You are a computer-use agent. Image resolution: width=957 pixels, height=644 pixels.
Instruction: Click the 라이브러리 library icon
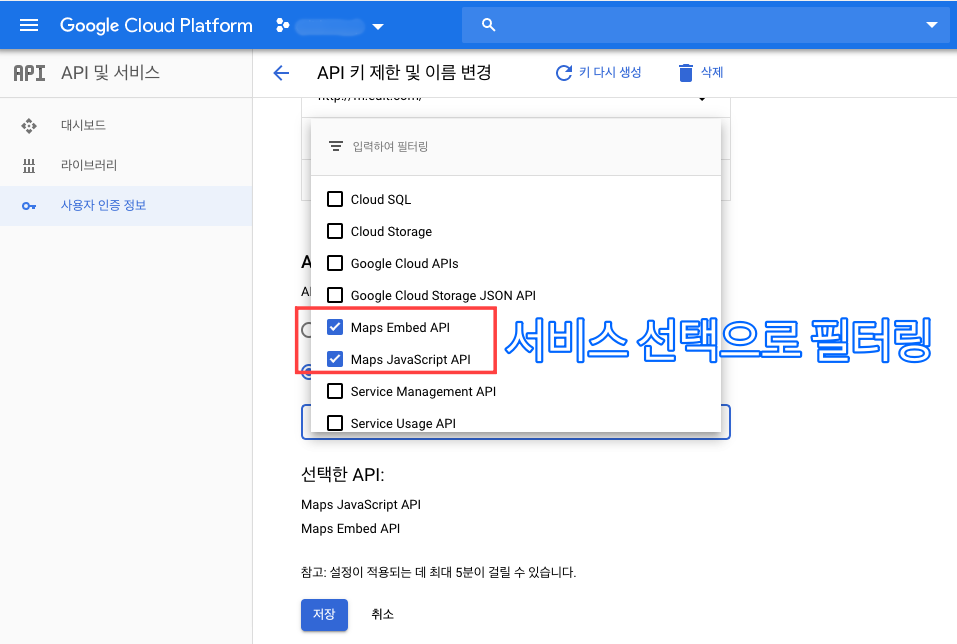tap(29, 165)
